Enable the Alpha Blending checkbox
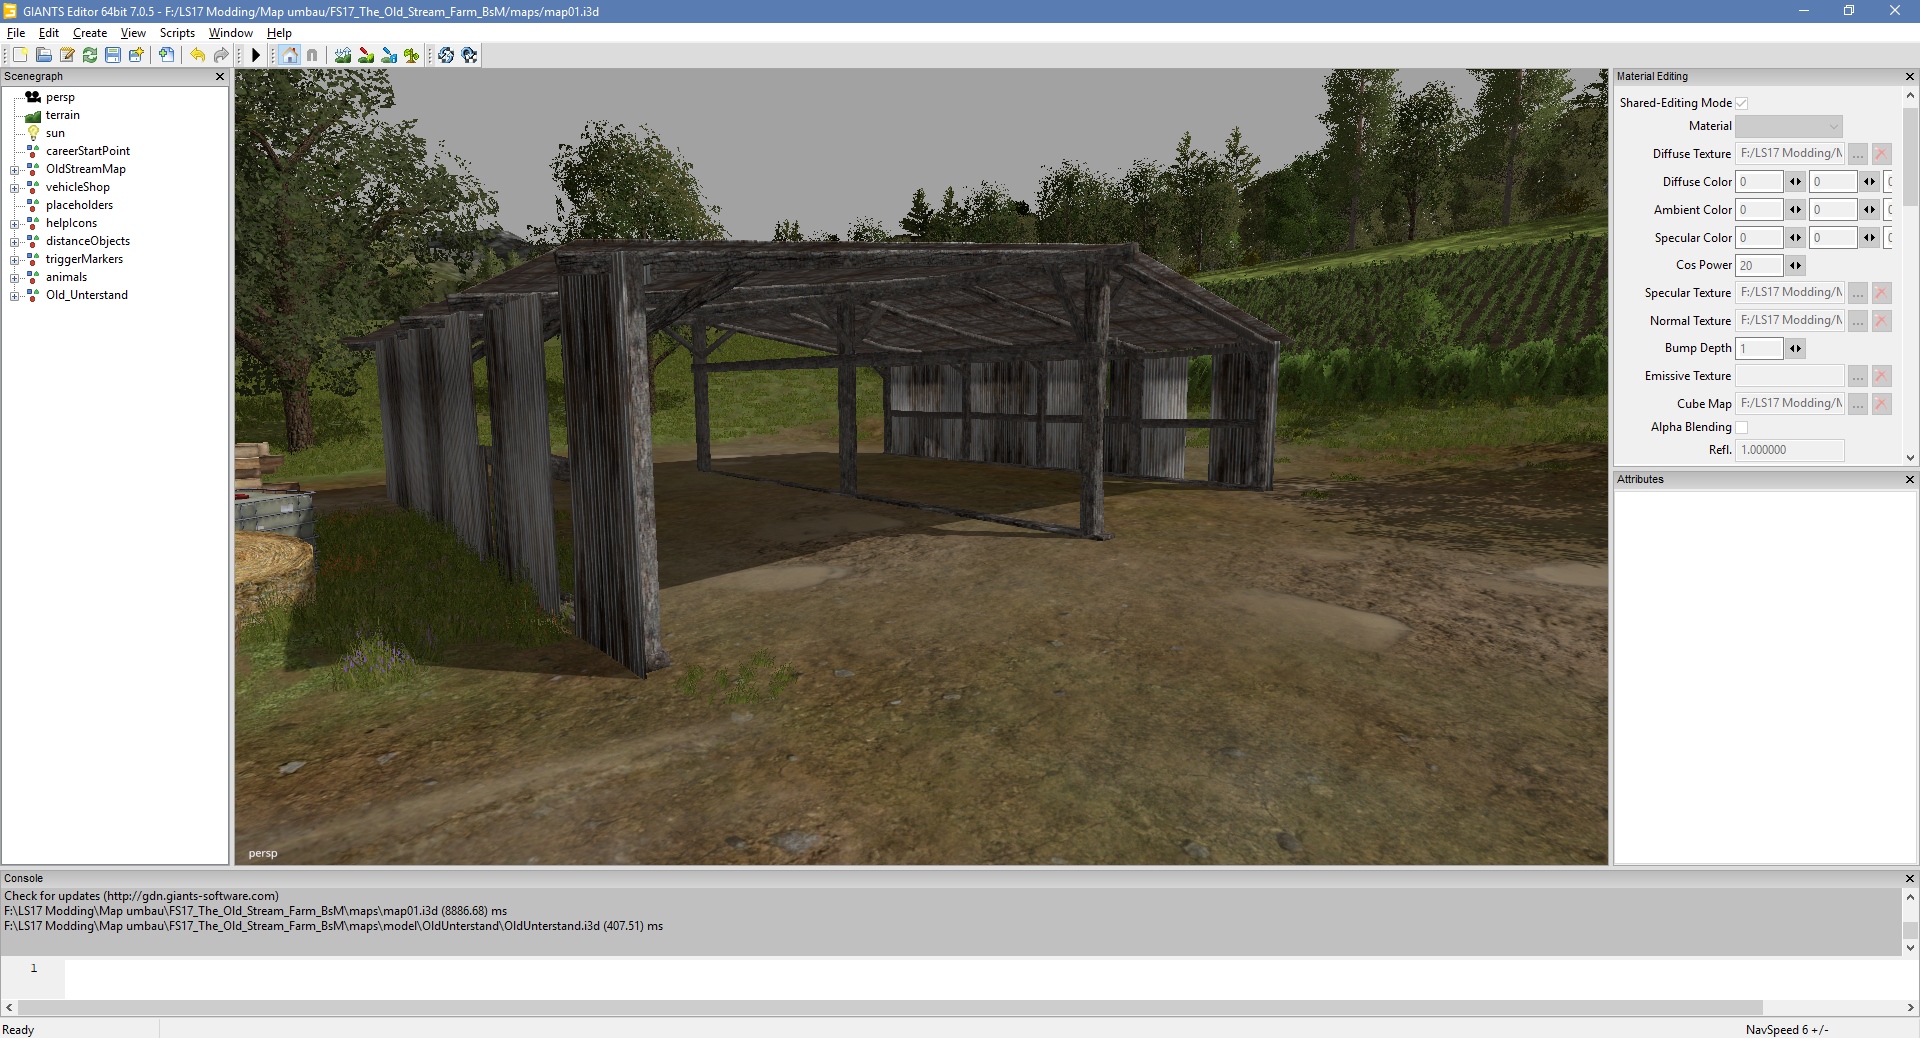The image size is (1920, 1038). pos(1741,427)
